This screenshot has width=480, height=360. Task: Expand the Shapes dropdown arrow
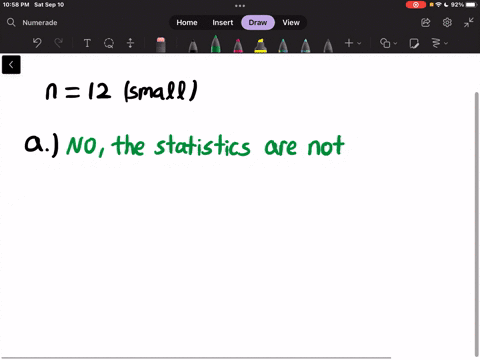point(395,43)
